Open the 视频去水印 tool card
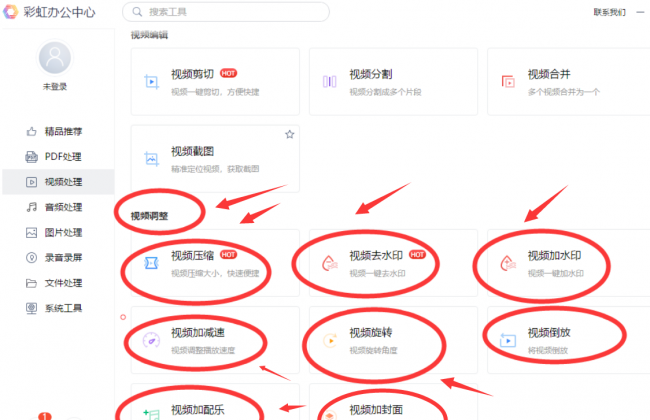Image resolution: width=650 pixels, height=420 pixels. coord(393,263)
